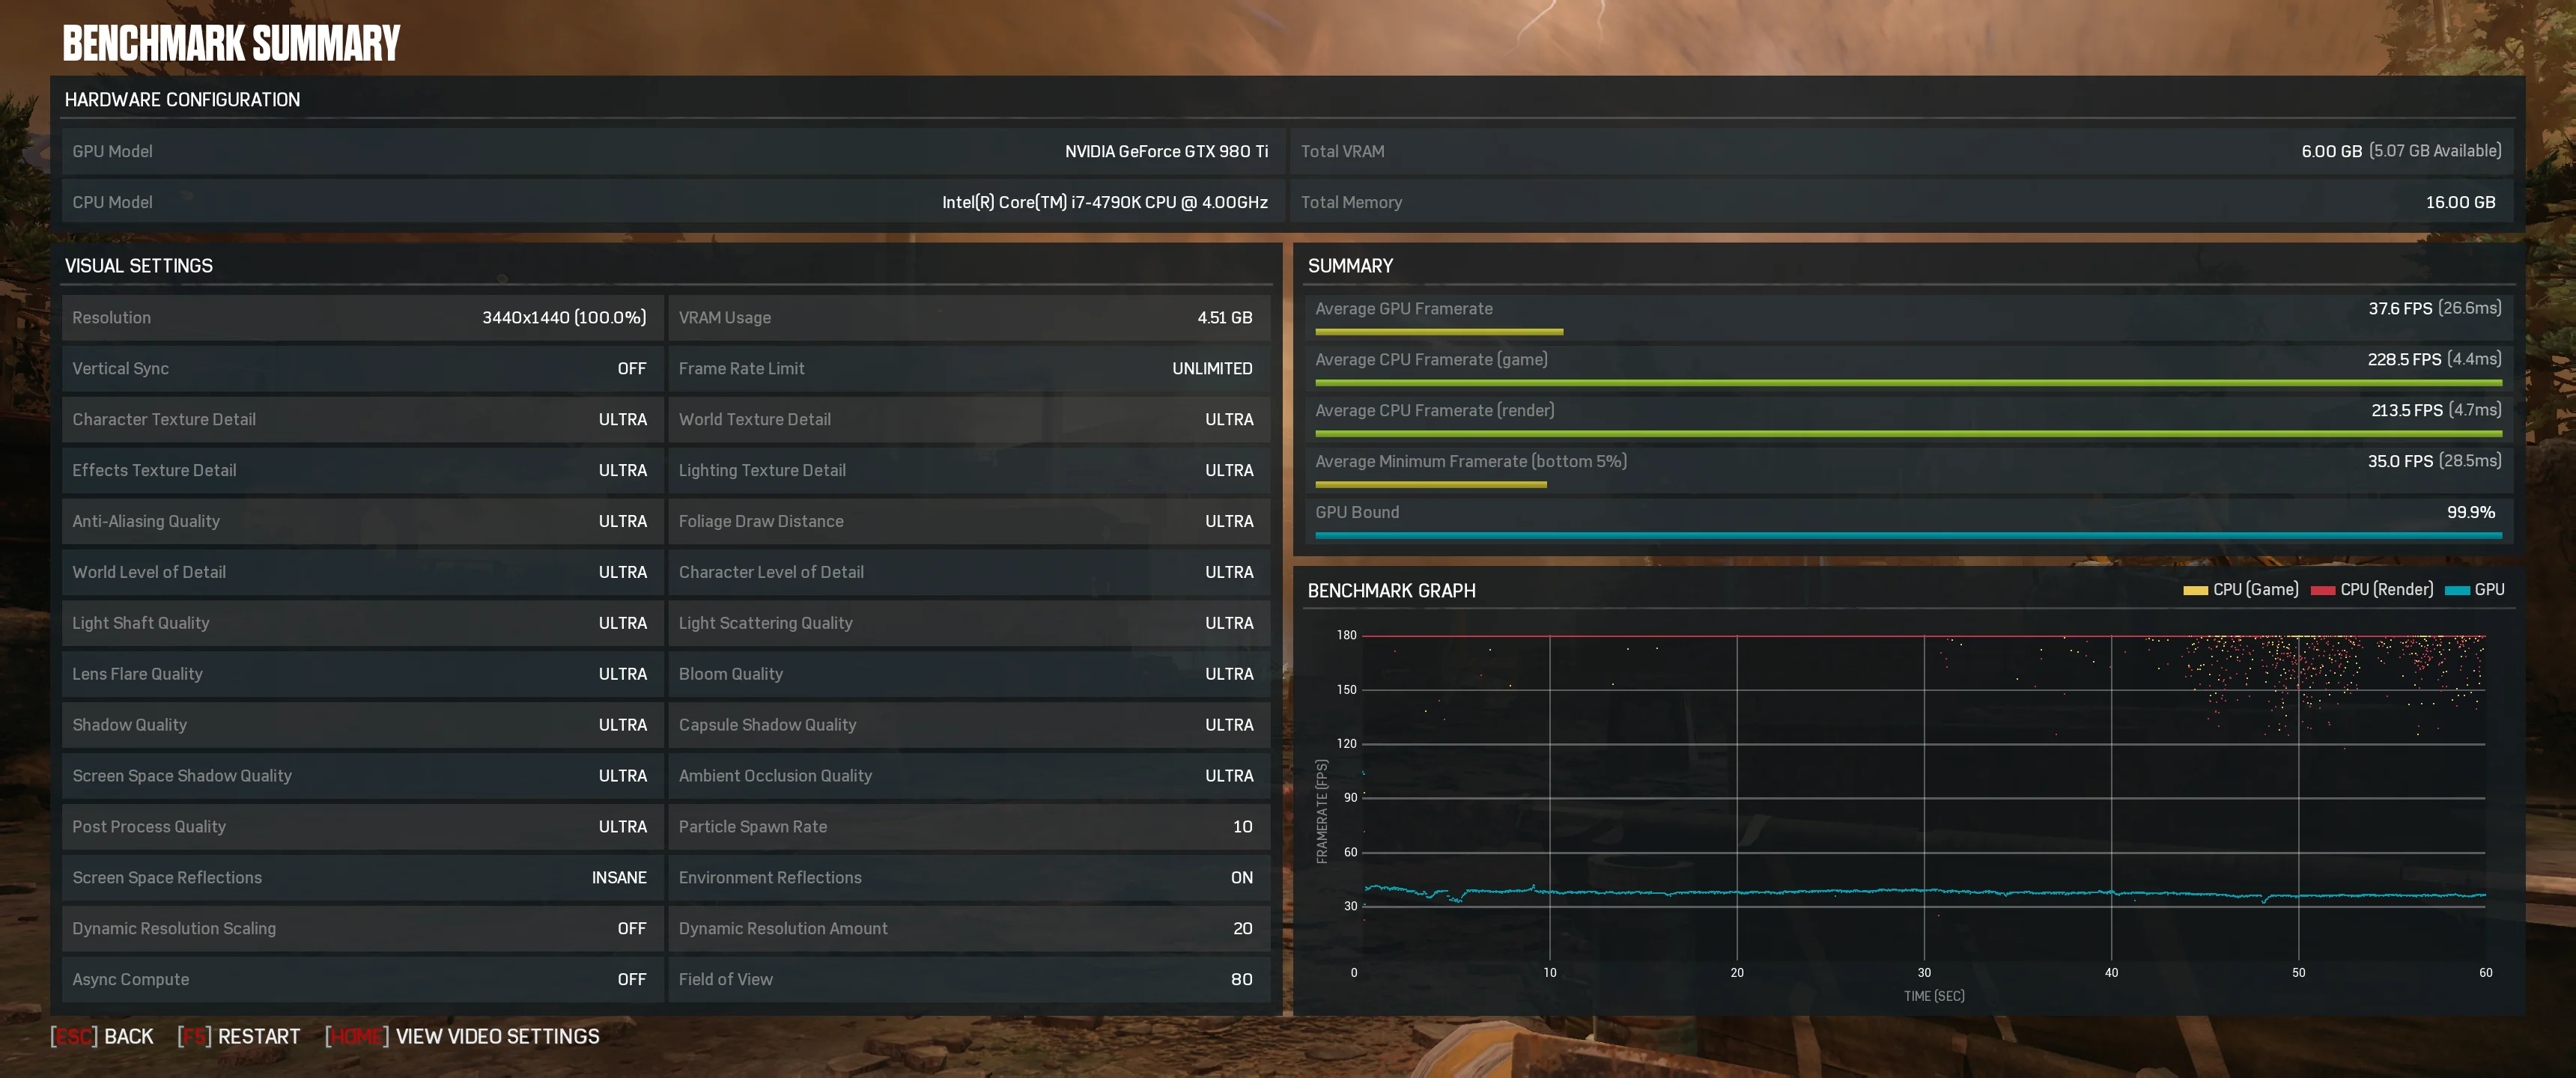This screenshot has height=1078, width=2576.
Task: Click the Environment Reflections ON row
Action: tap(968, 877)
